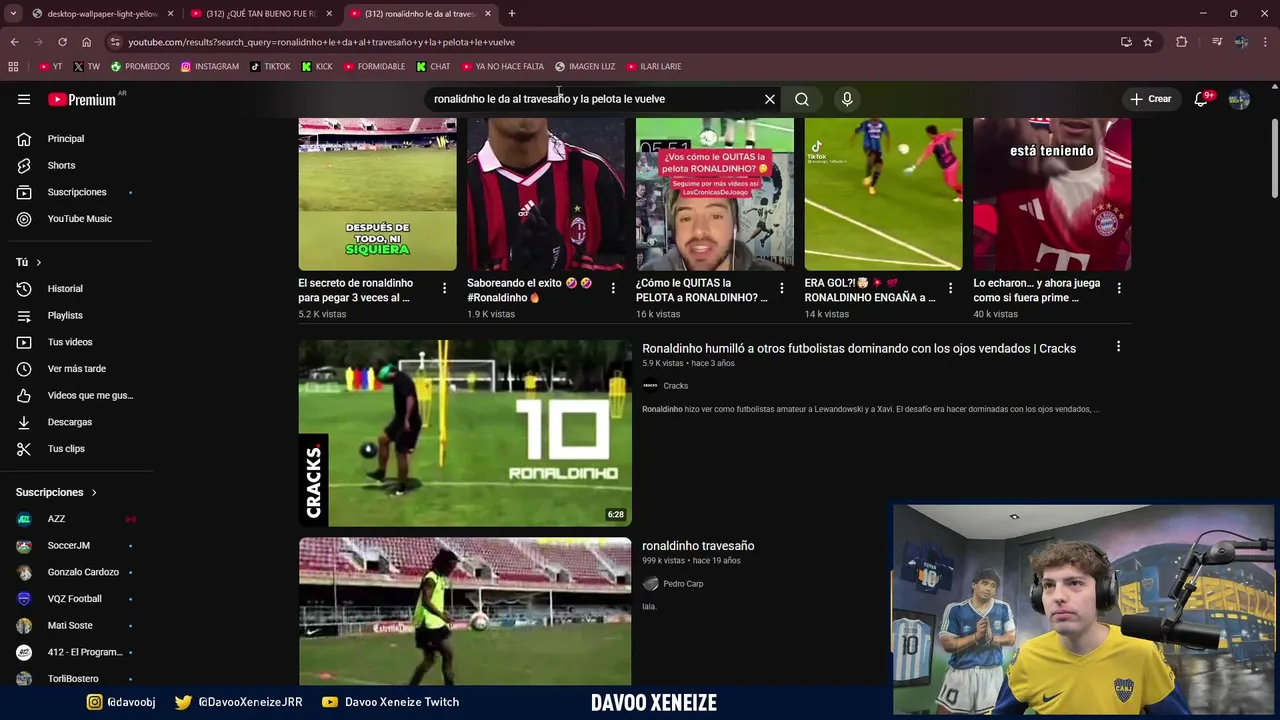Open the Chrome apps grid shortcut
This screenshot has width=1280, height=720.
[13, 67]
